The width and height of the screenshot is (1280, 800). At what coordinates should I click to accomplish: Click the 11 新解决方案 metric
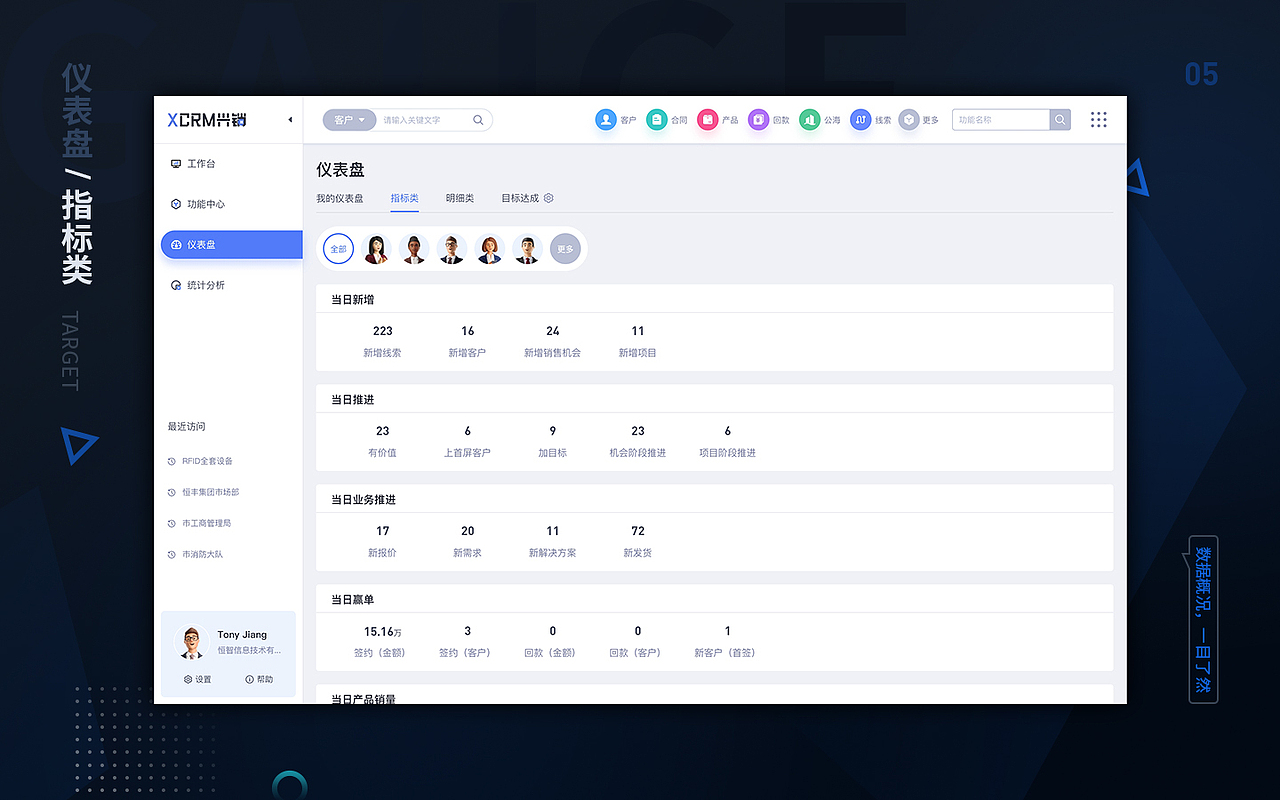pos(552,541)
